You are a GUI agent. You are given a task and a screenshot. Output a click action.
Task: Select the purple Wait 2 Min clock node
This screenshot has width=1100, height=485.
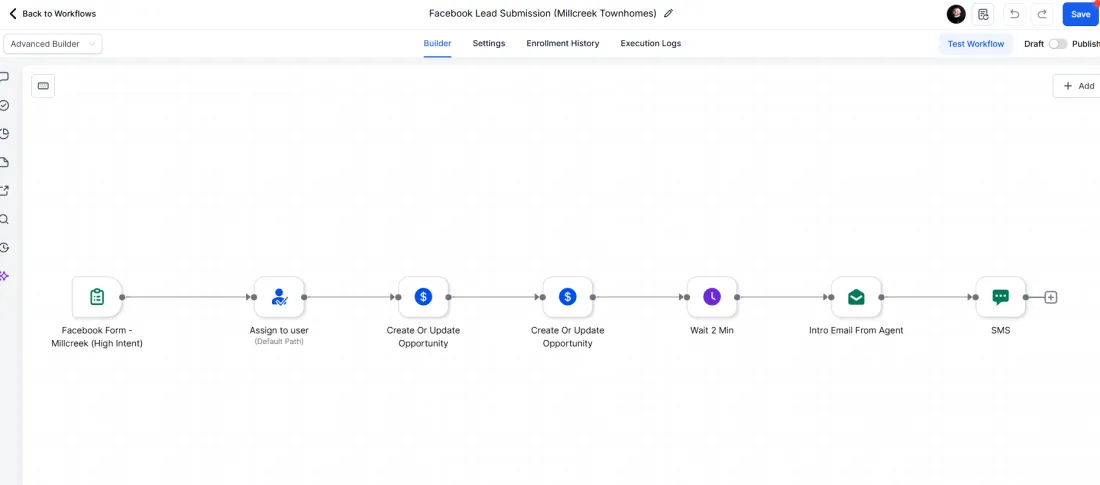point(712,297)
